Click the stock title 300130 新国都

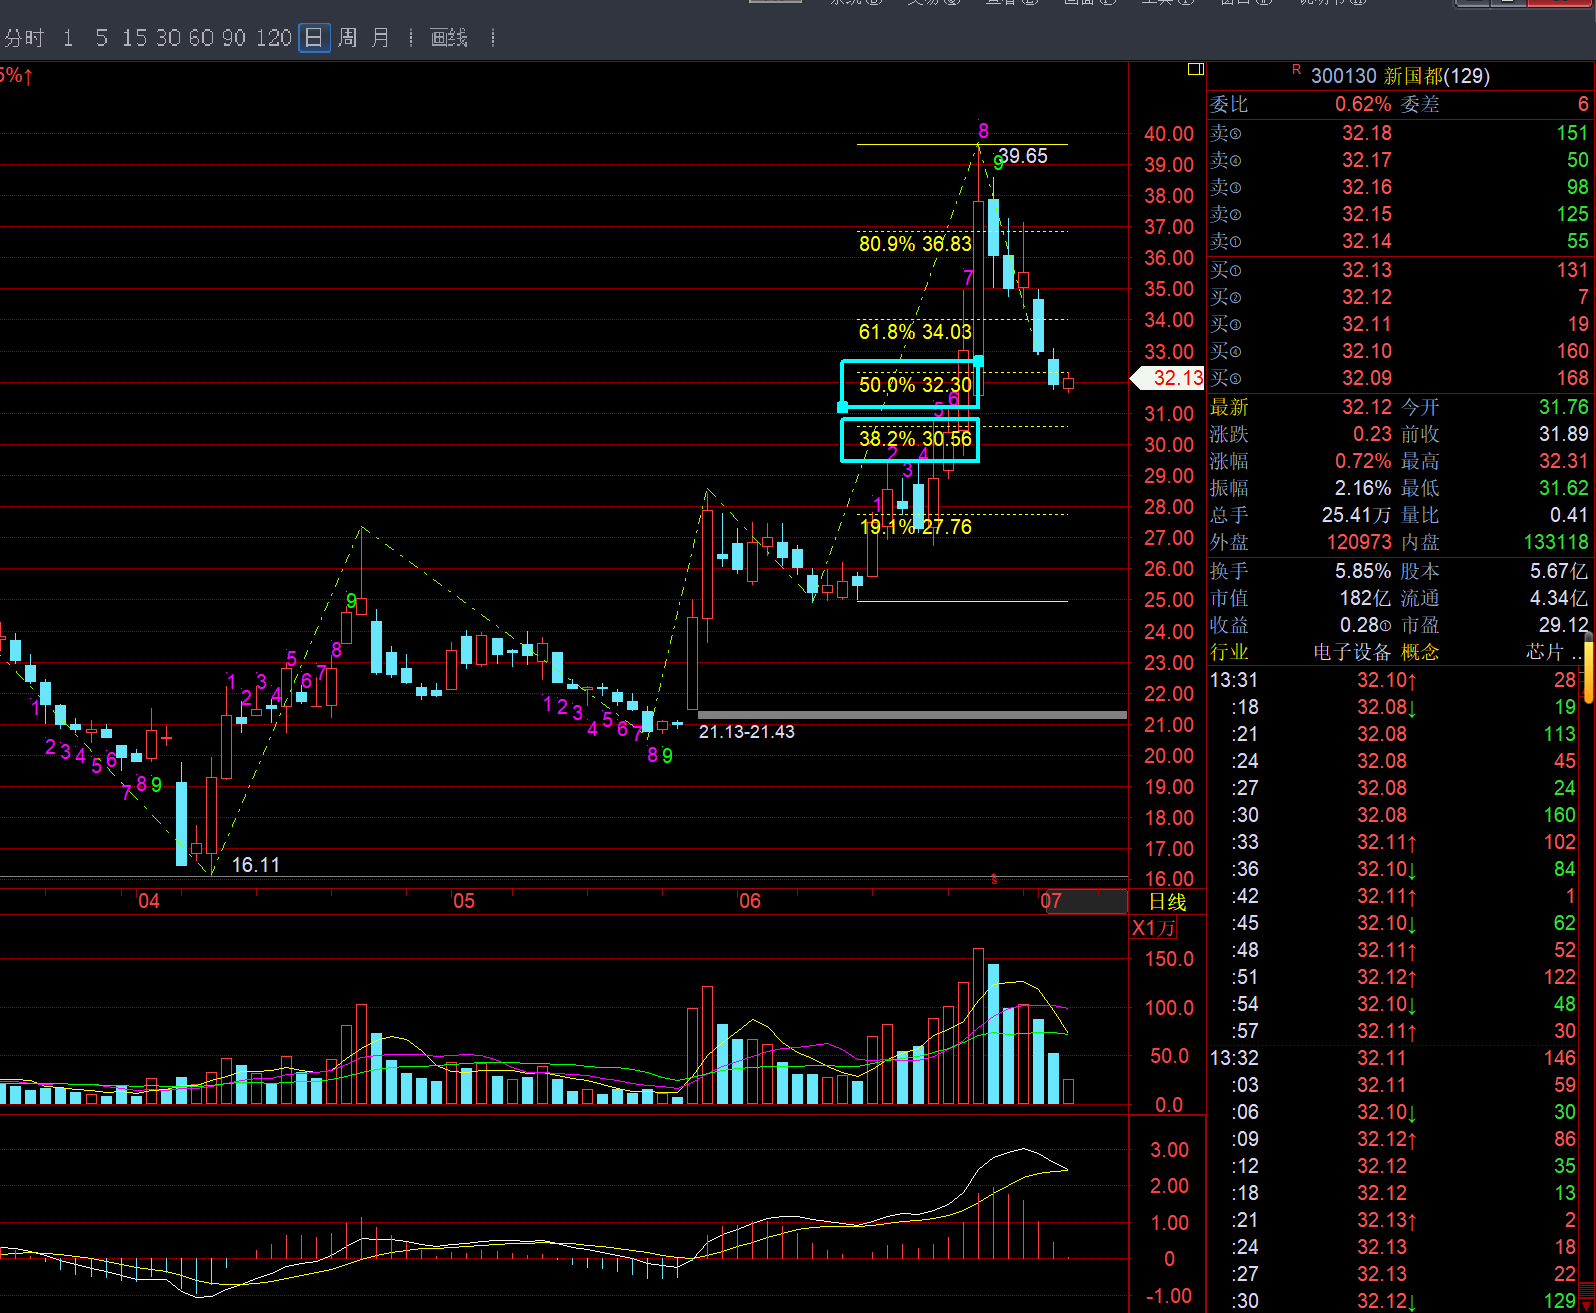click(1400, 76)
